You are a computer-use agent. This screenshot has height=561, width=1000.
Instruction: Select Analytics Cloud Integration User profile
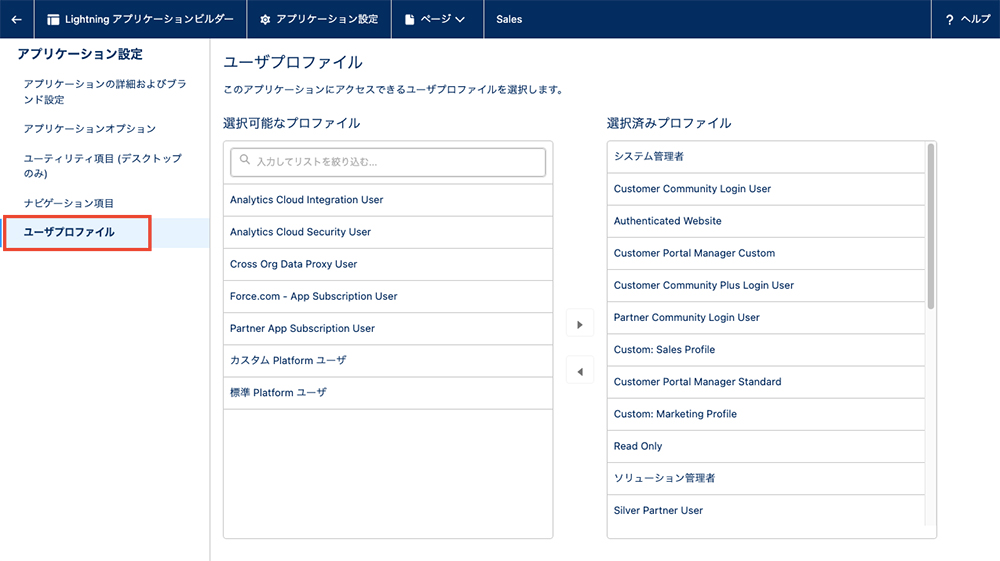(x=388, y=200)
